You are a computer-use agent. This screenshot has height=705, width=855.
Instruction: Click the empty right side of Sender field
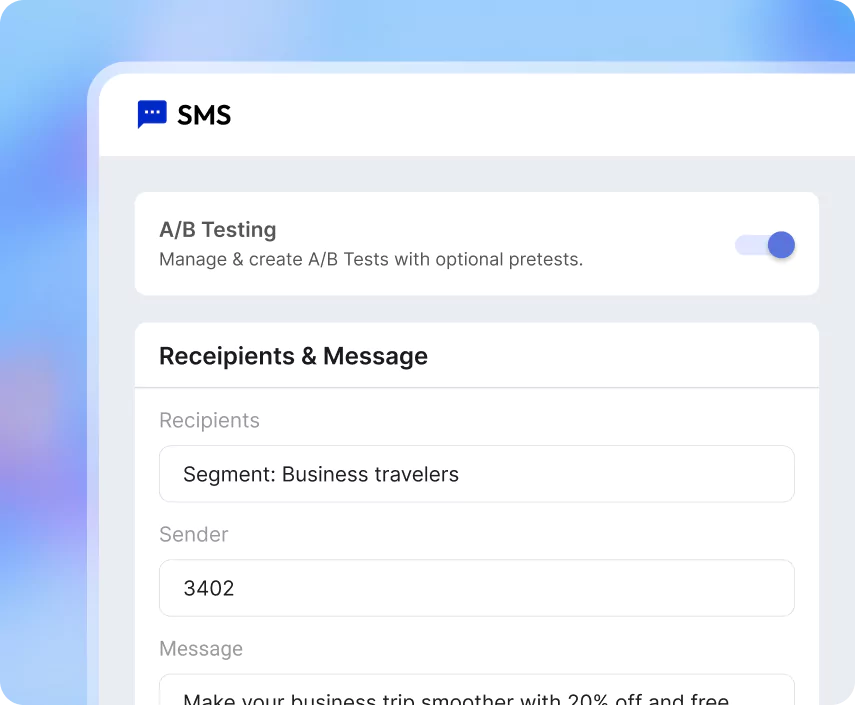(650, 588)
